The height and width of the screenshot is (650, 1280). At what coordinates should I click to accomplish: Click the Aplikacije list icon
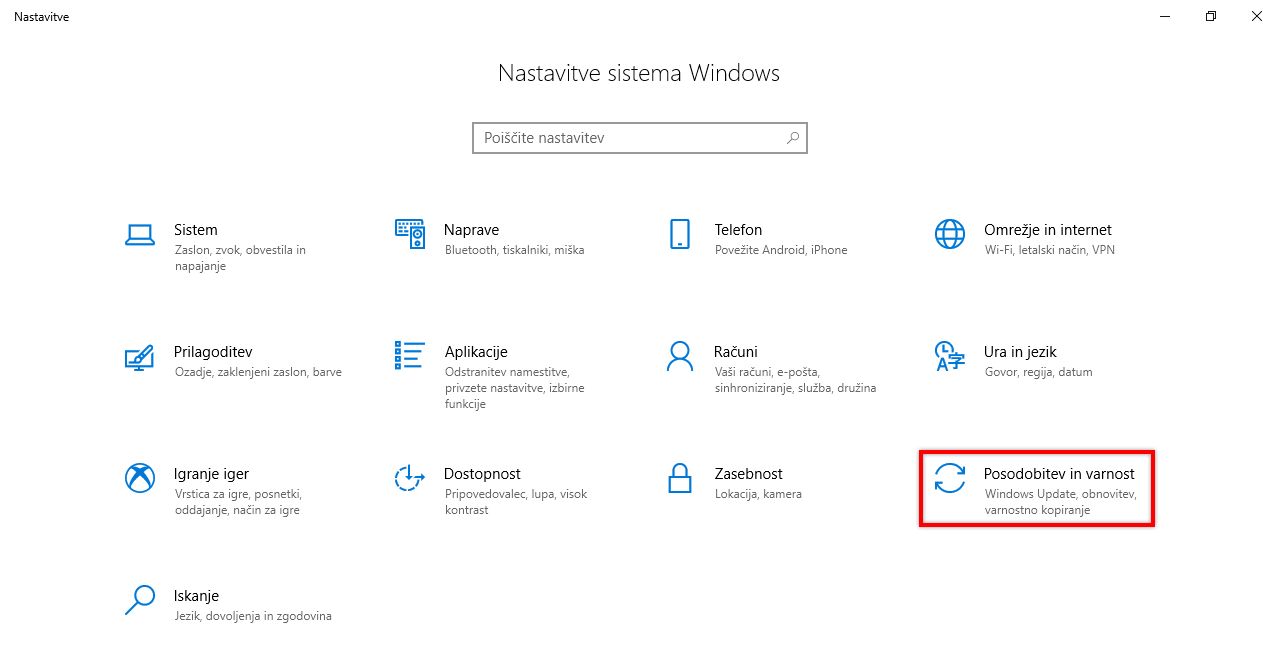click(x=410, y=355)
